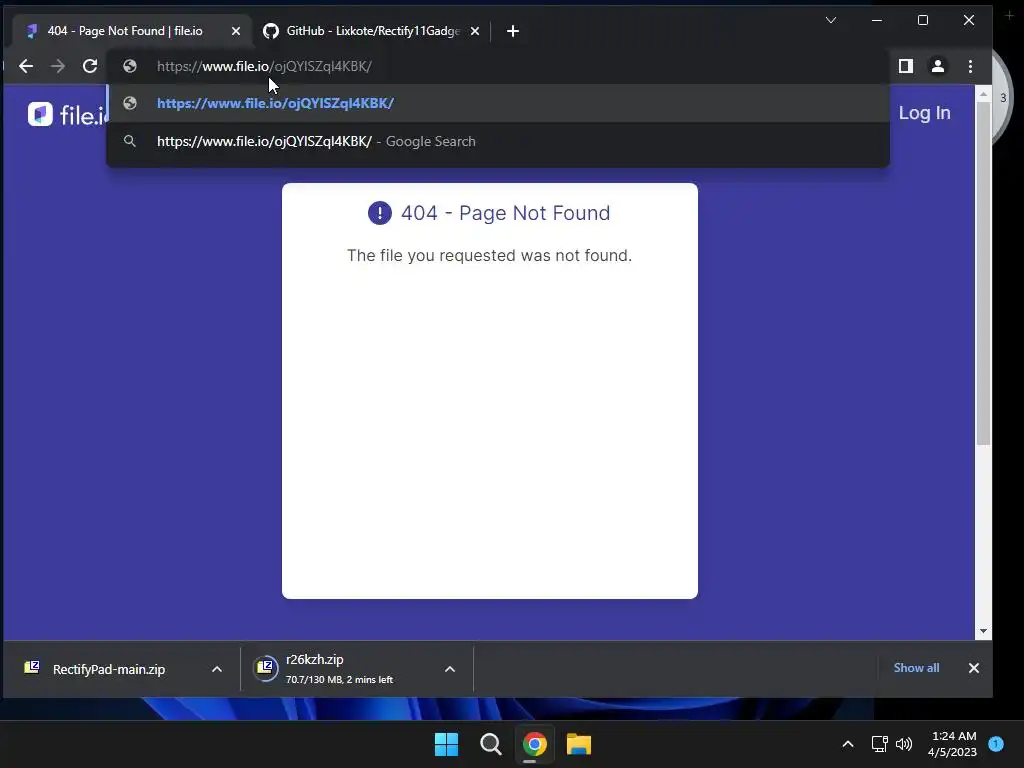Image resolution: width=1024 pixels, height=768 pixels.
Task: Close the GitHub Rectify11Gadgets tab
Action: [475, 31]
